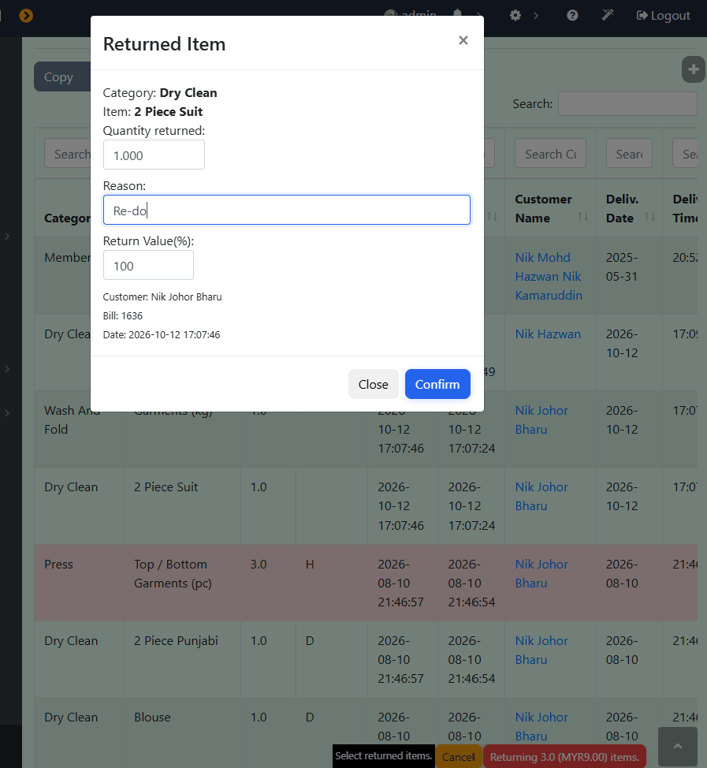Image resolution: width=707 pixels, height=768 pixels.
Task: Click the plus add button
Action: pos(693,70)
